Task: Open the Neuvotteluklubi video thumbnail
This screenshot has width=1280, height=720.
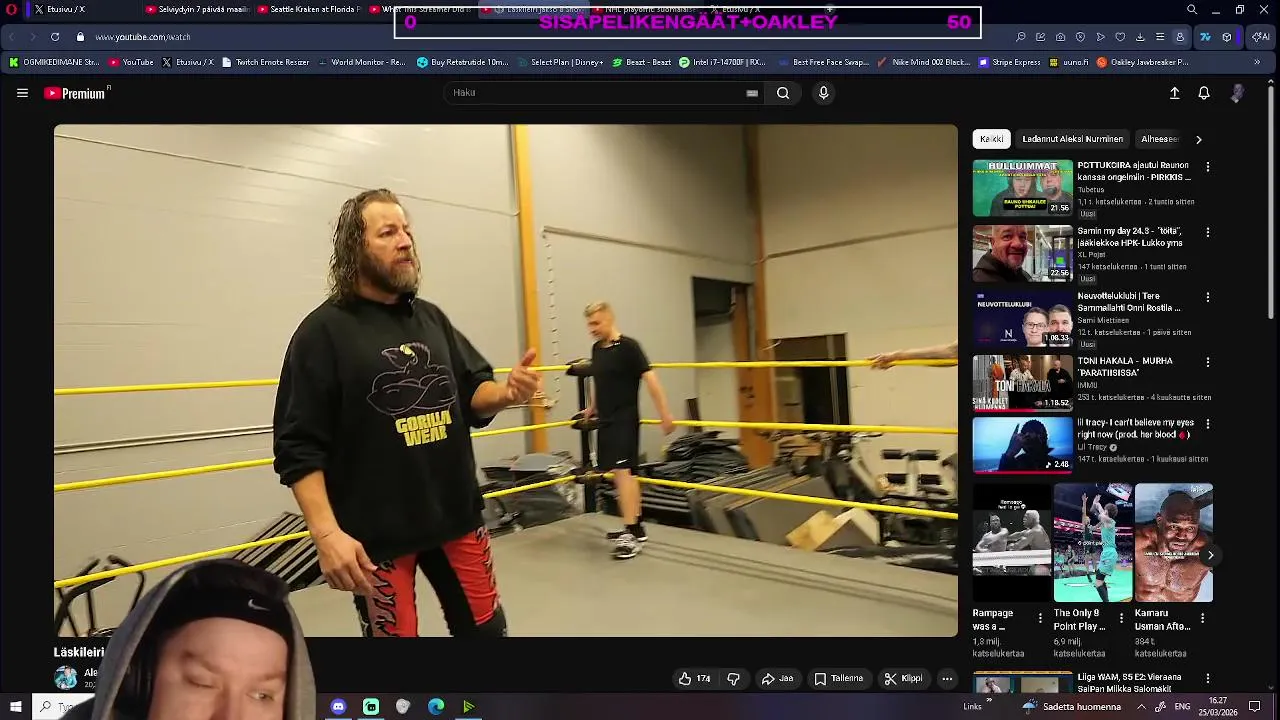Action: 1022,318
